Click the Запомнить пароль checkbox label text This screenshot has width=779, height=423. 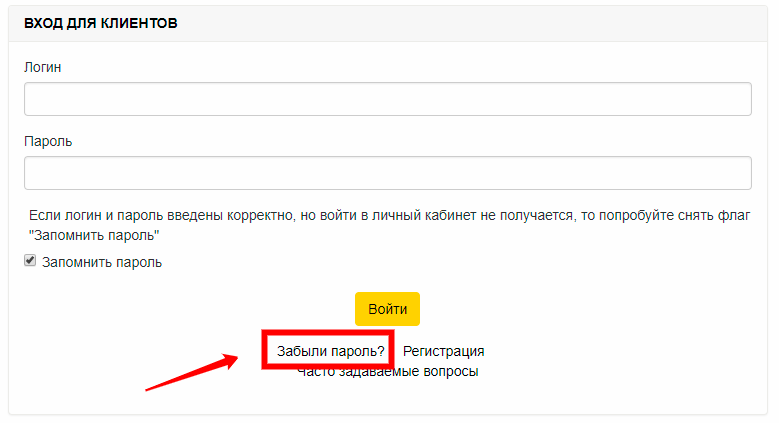coord(102,262)
